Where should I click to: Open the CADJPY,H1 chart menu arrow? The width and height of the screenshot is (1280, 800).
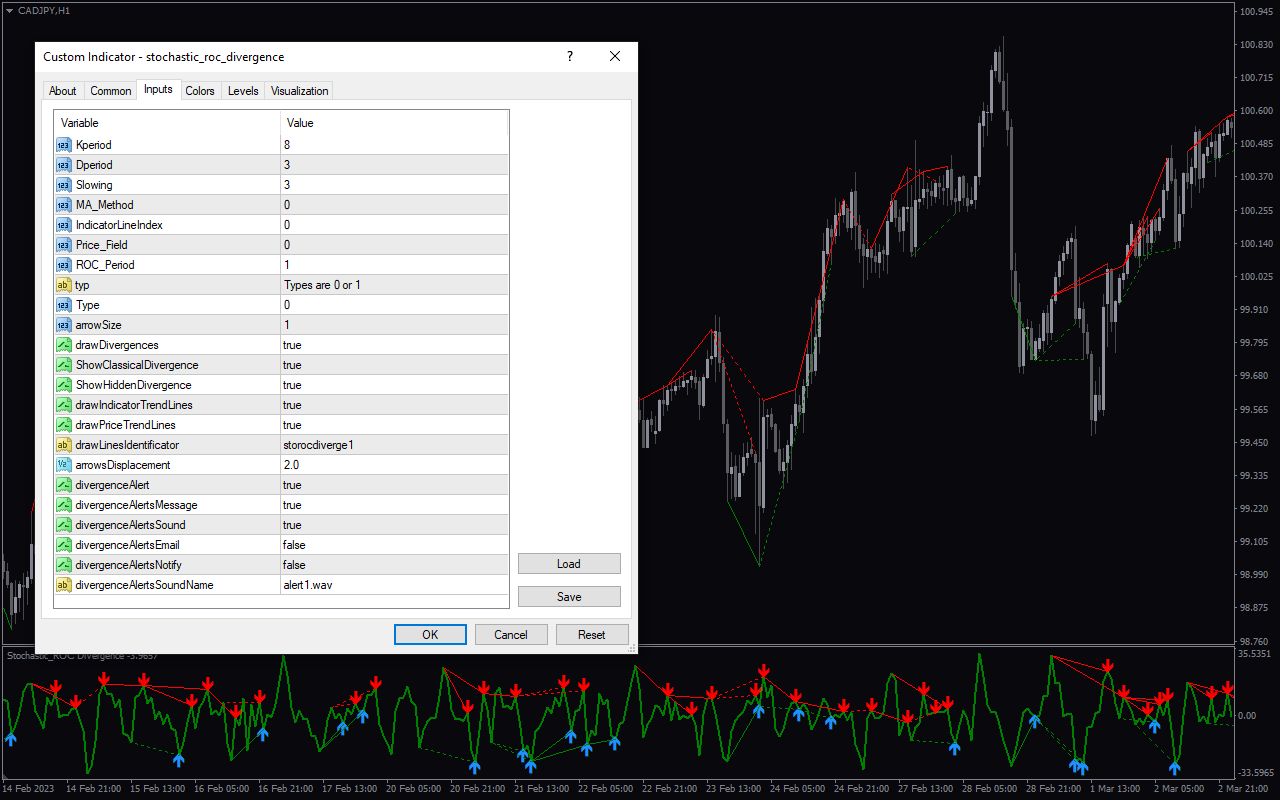(9, 10)
